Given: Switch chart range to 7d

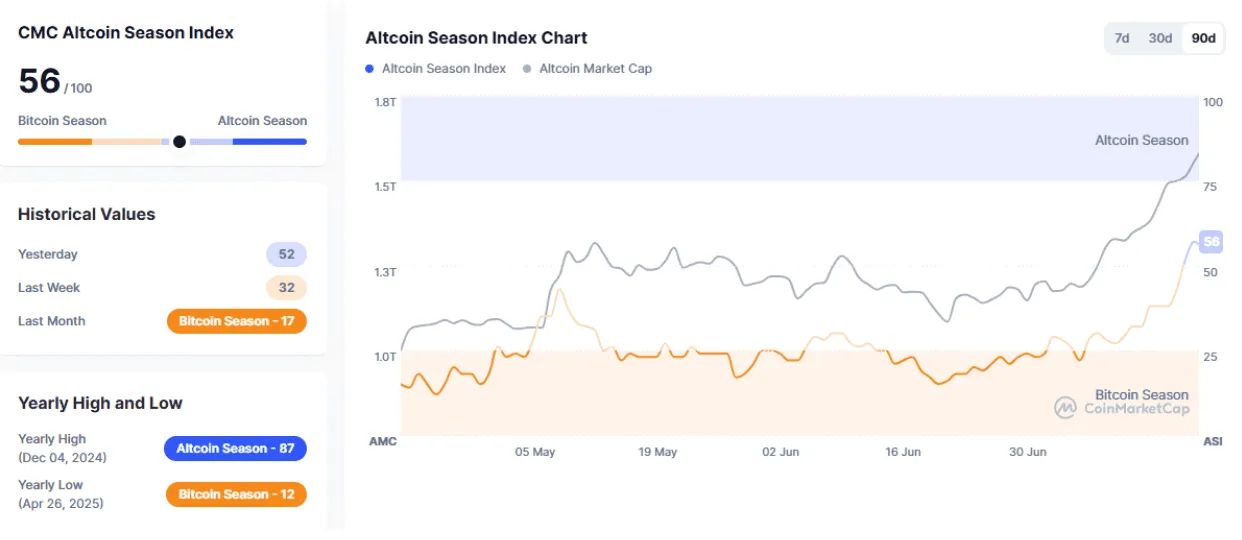Looking at the screenshot, I should [1122, 38].
